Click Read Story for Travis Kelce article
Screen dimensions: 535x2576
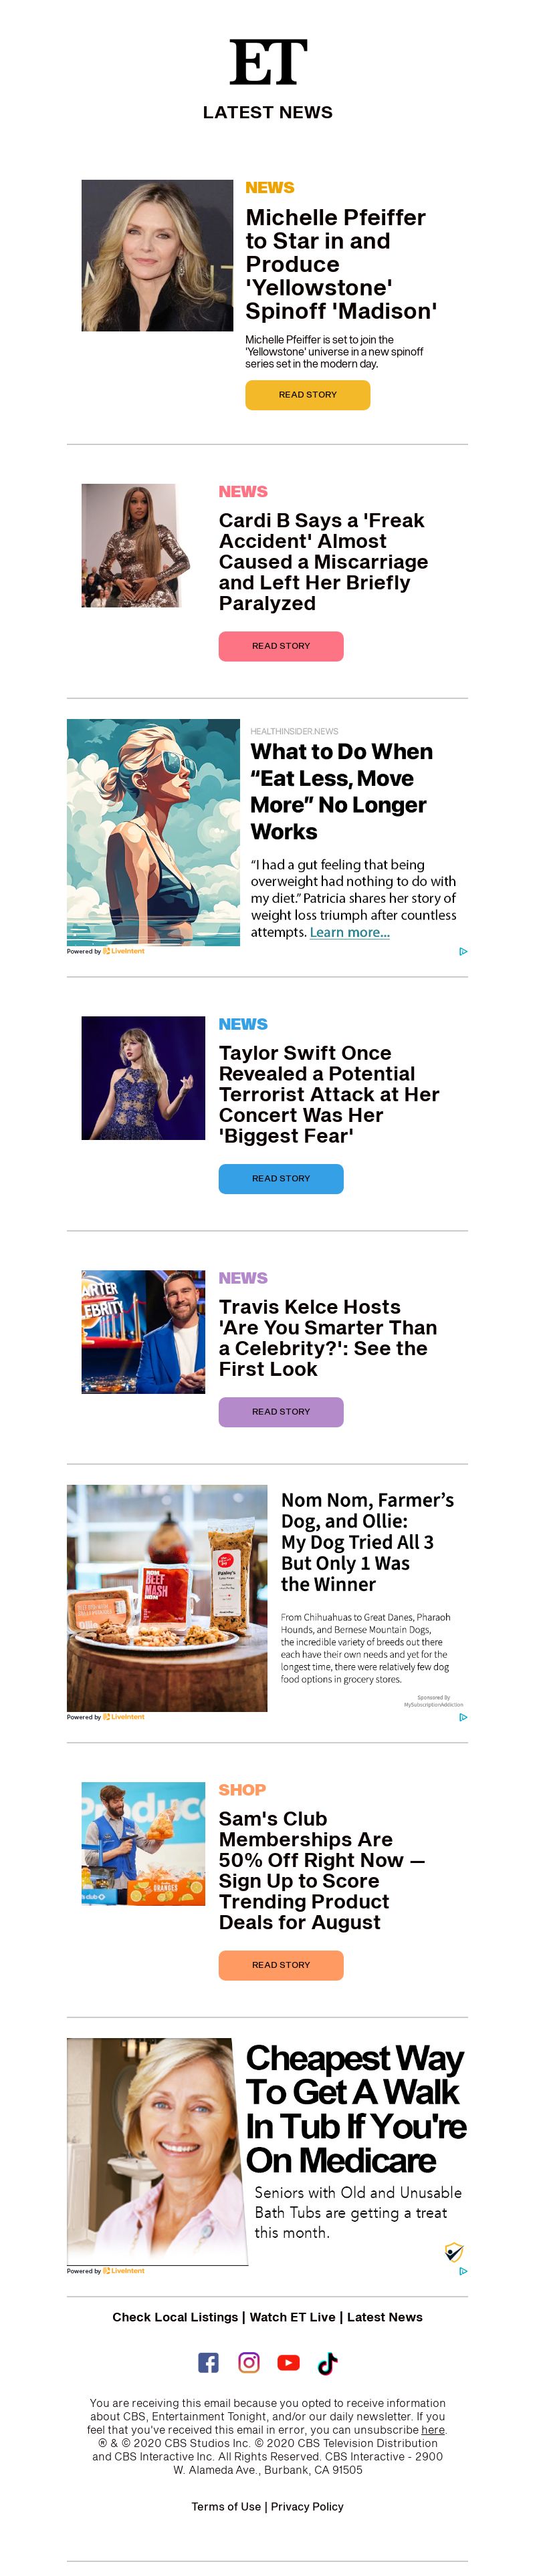tap(281, 1412)
